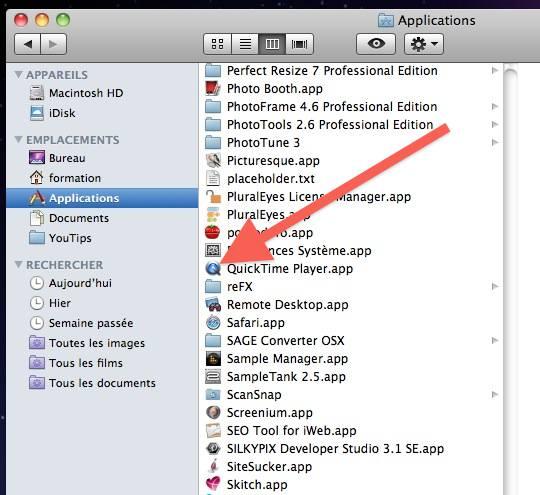Select the Skitch.app heart icon
The image size is (540, 495).
tap(213, 484)
